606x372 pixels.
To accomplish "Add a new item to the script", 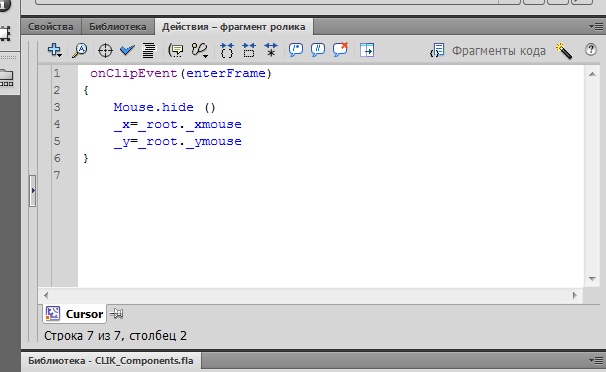I will click(54, 50).
